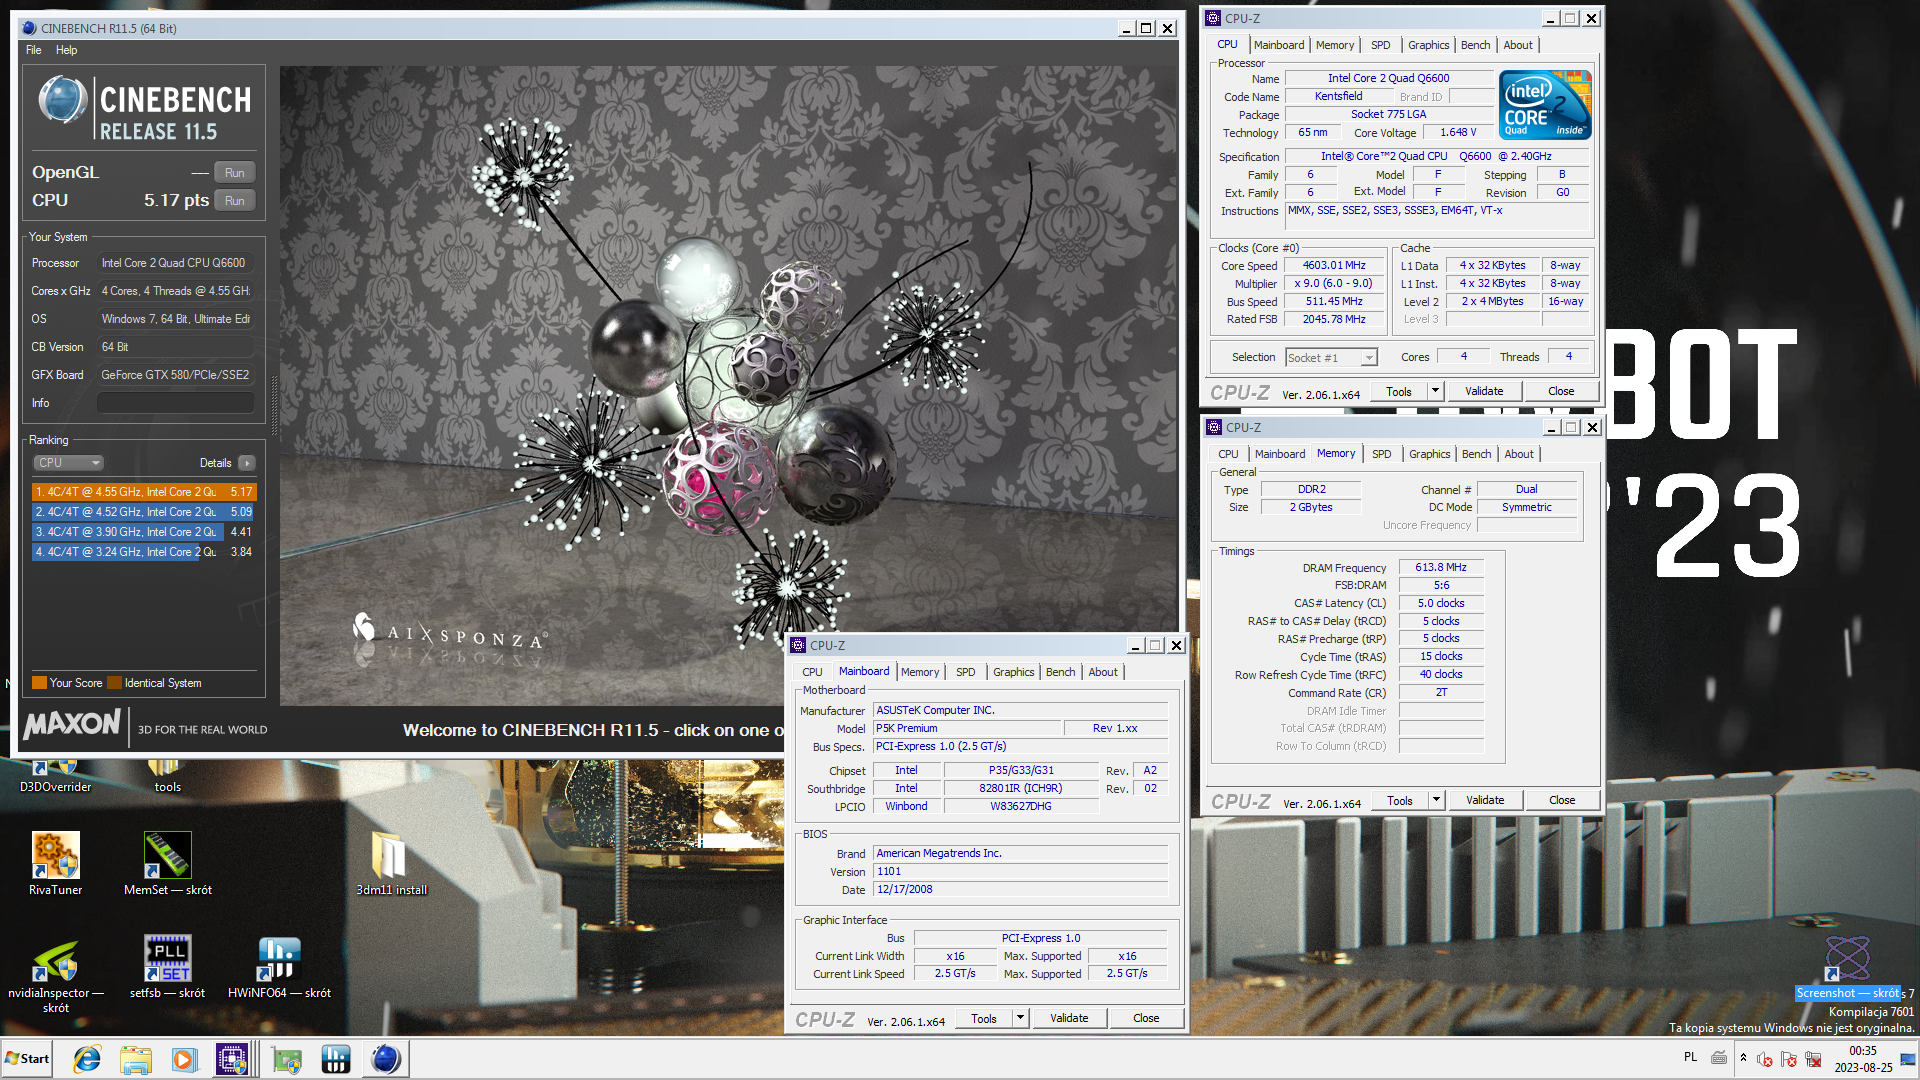The image size is (1920, 1080).
Task: Click the Cinebench title bar app icon
Action: 29,28
